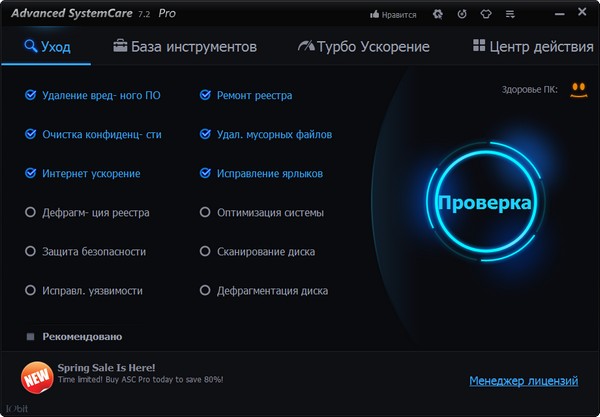Close the Advanced SystemCare window

coord(582,12)
